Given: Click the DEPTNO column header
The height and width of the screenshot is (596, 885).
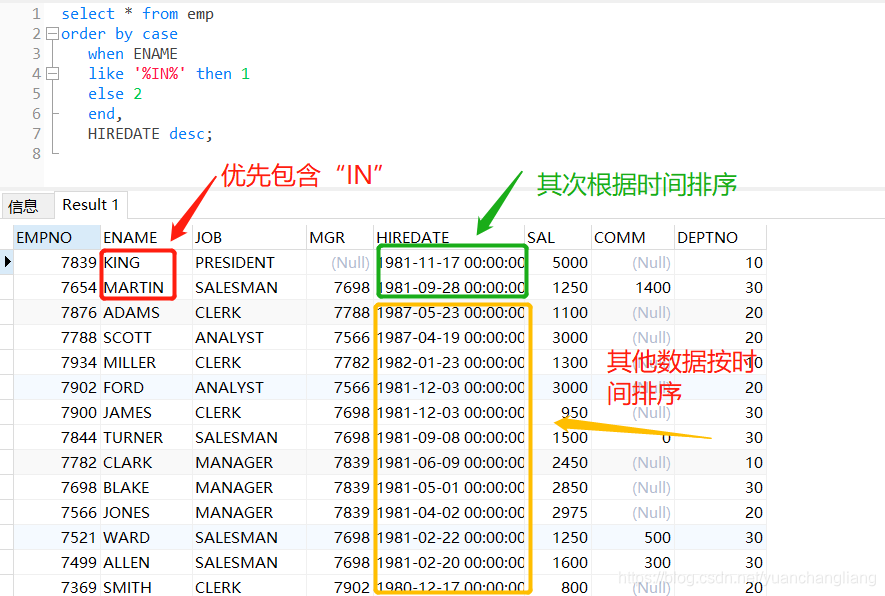Looking at the screenshot, I should (x=720, y=238).
